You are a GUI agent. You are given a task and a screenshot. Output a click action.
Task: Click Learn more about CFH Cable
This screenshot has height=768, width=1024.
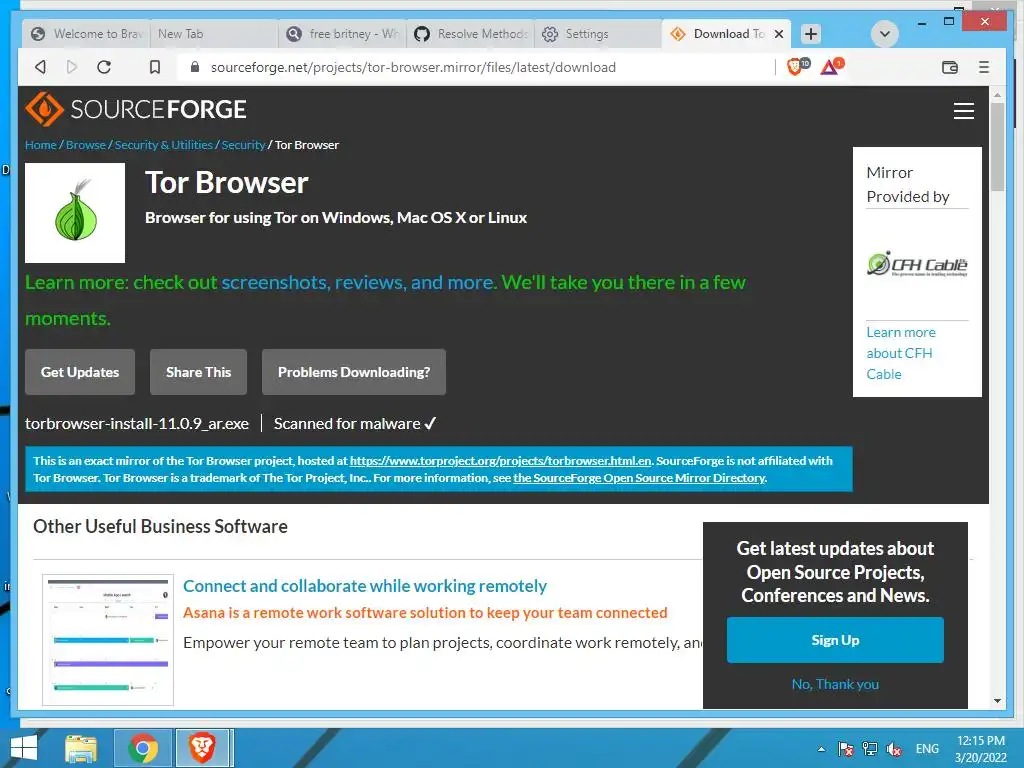coord(901,353)
